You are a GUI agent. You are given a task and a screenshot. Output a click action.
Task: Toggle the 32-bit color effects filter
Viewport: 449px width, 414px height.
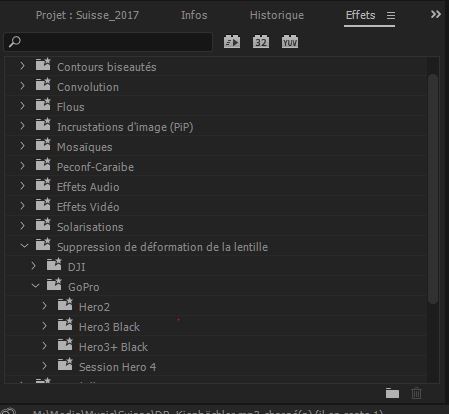[x=261, y=42]
